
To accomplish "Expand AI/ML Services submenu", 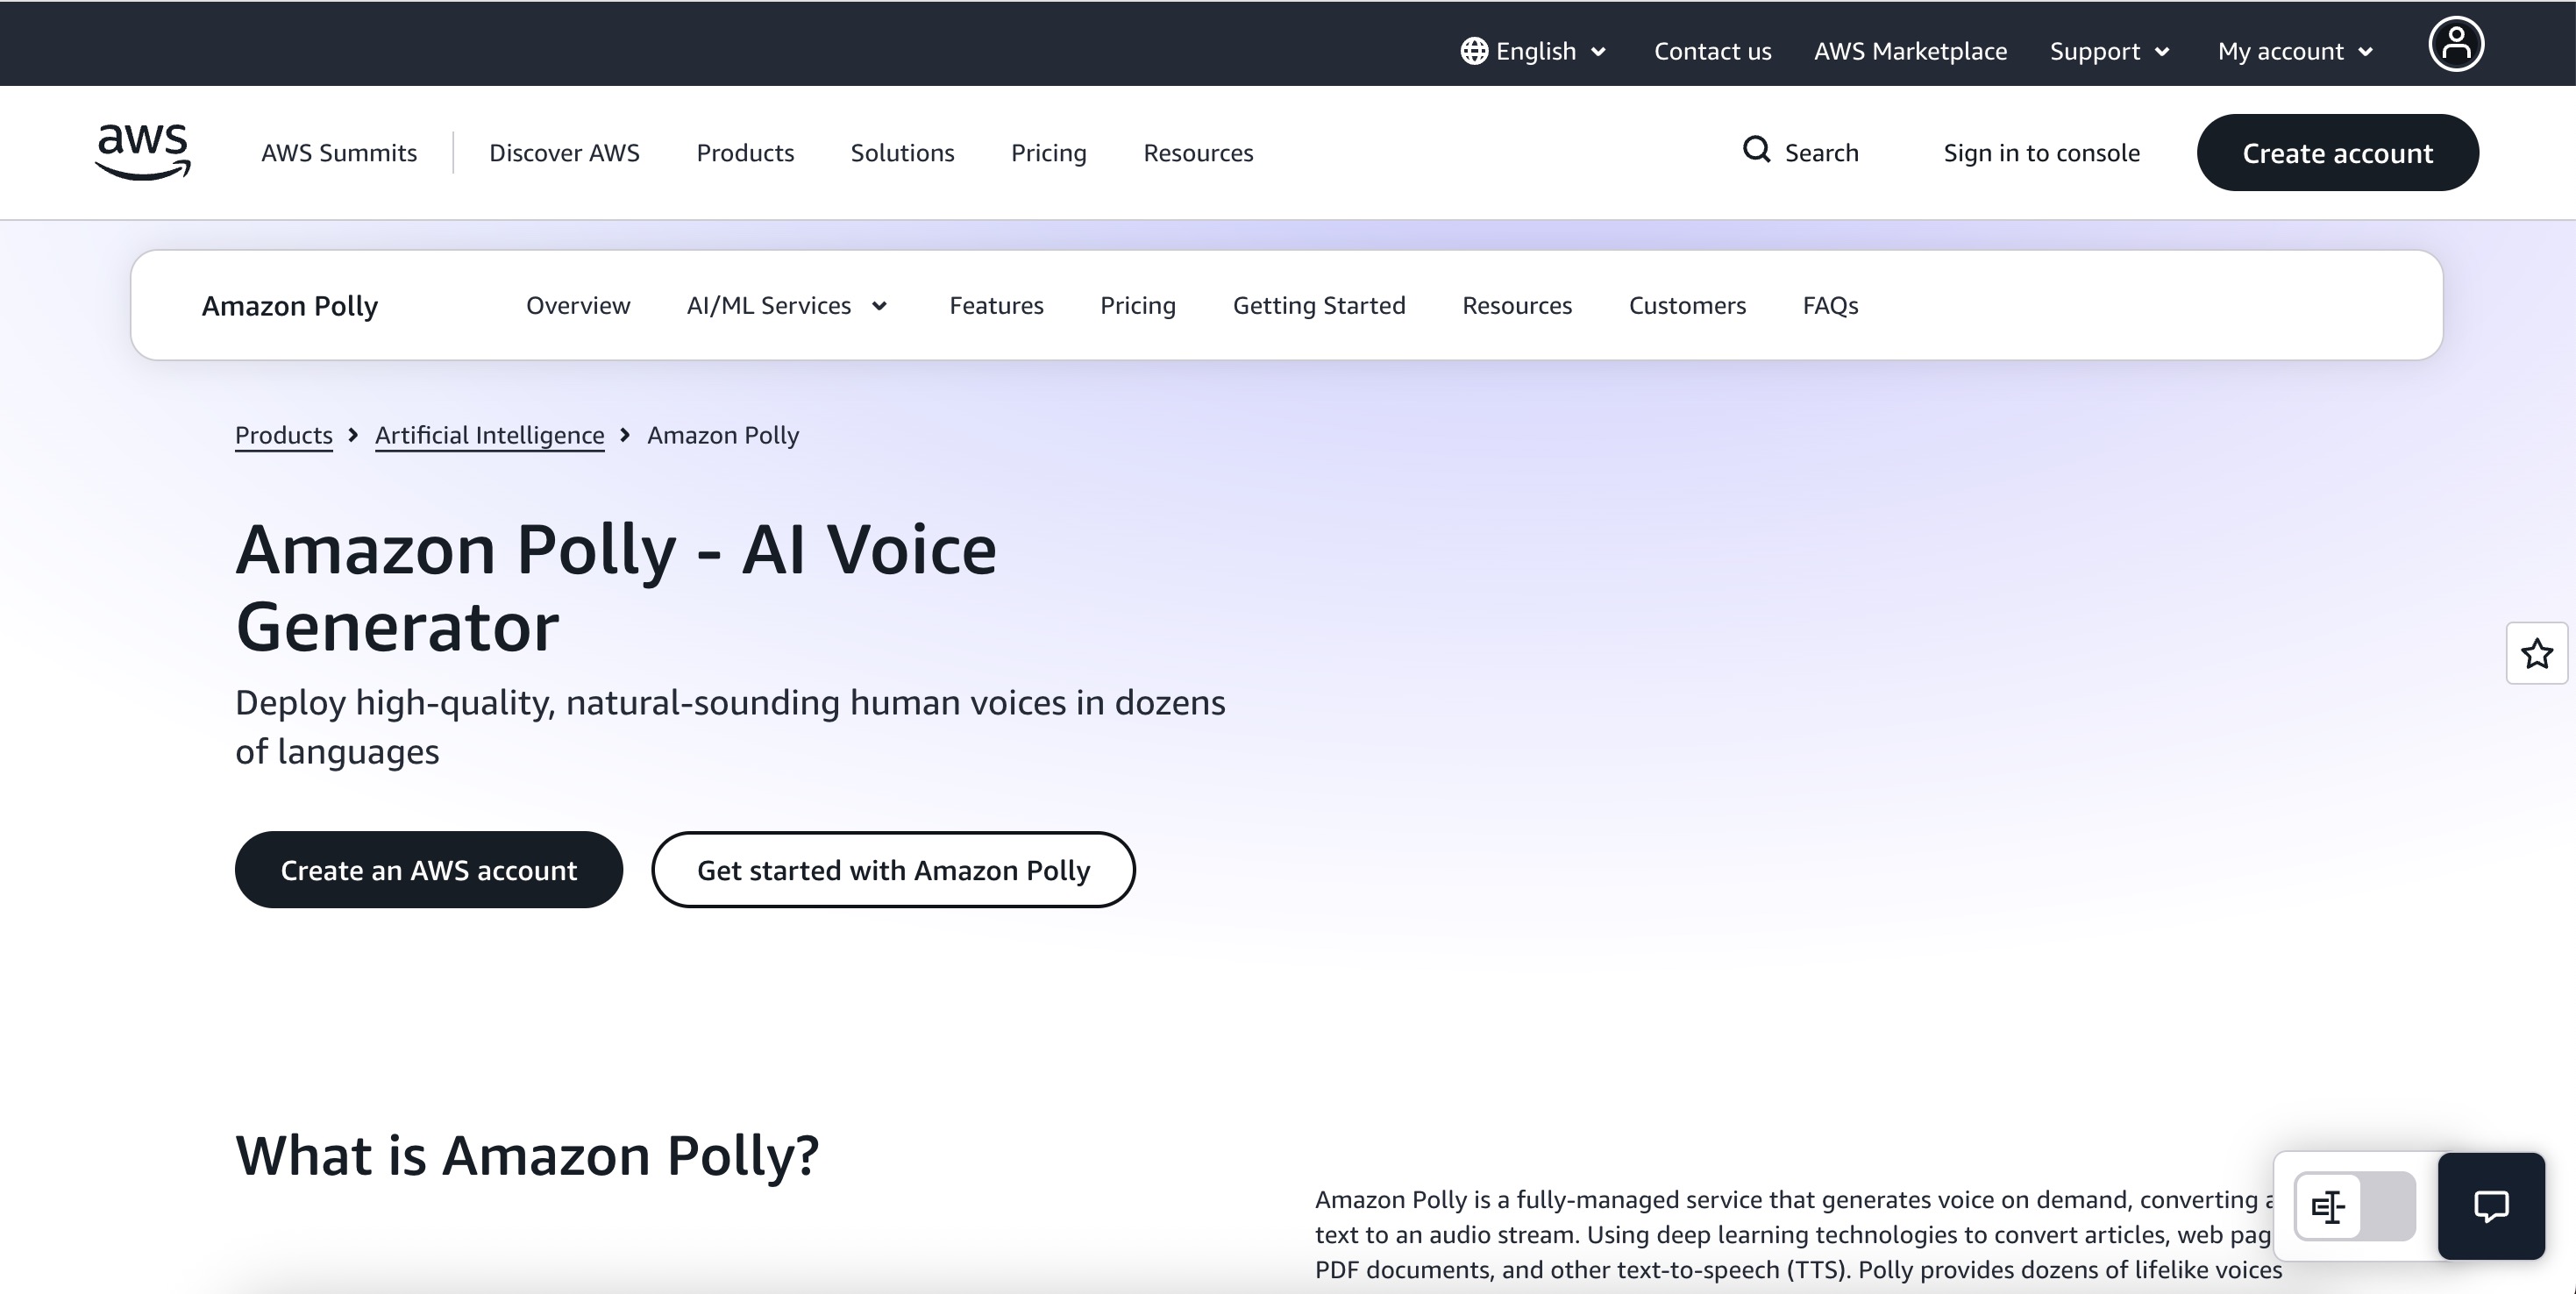I will click(x=787, y=305).
